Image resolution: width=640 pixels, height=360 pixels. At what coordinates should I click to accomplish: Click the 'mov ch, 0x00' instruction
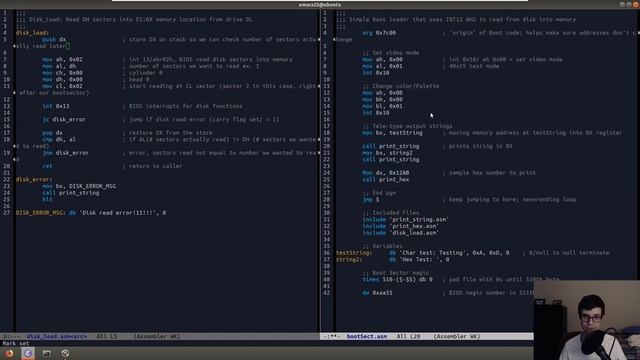point(62,73)
